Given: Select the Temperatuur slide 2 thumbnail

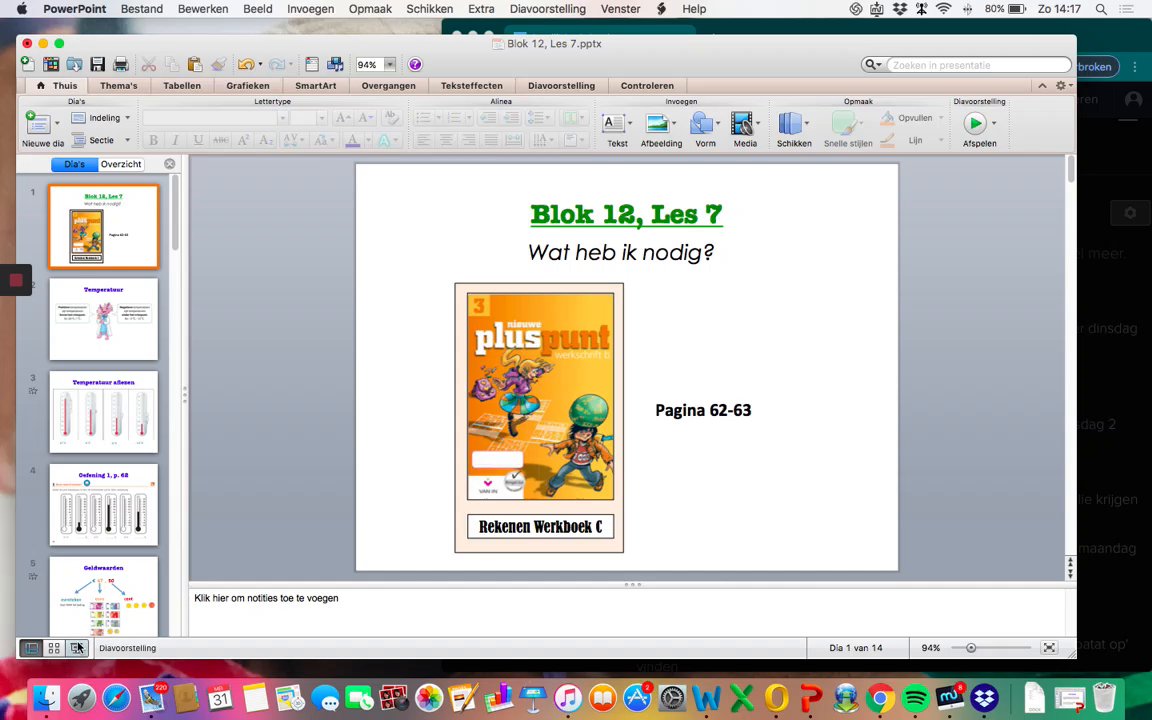Looking at the screenshot, I should pos(104,319).
